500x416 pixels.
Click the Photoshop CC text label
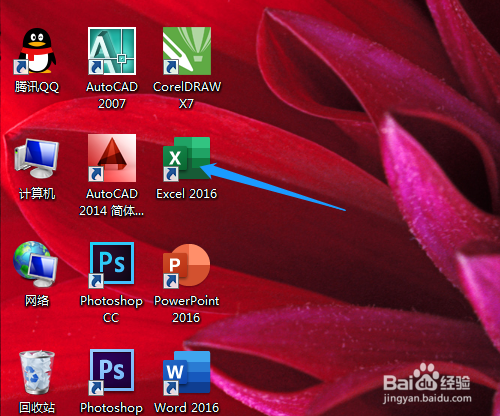pyautogui.click(x=111, y=309)
